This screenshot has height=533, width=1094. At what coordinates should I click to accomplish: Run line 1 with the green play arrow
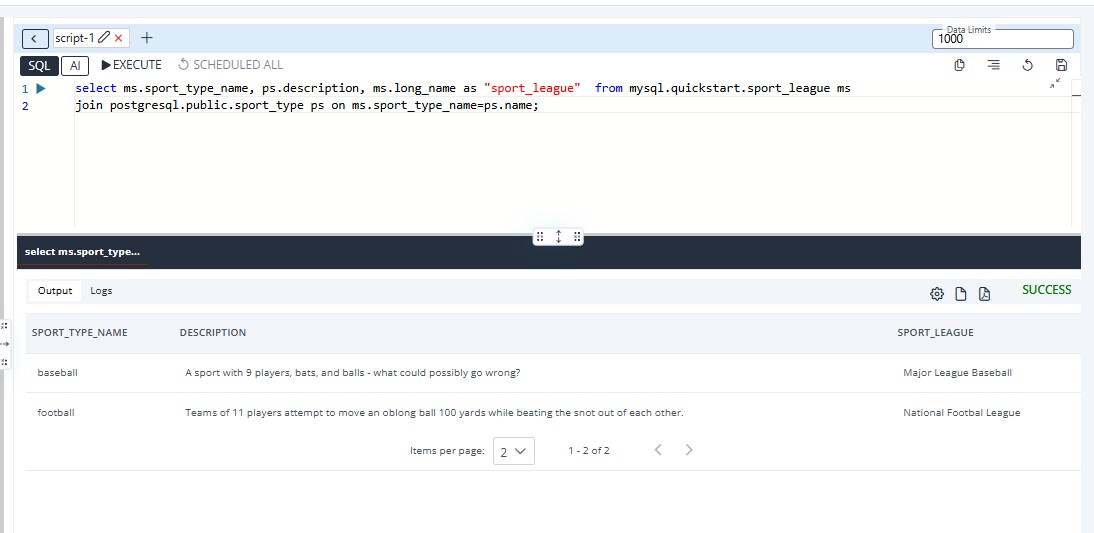(x=41, y=88)
